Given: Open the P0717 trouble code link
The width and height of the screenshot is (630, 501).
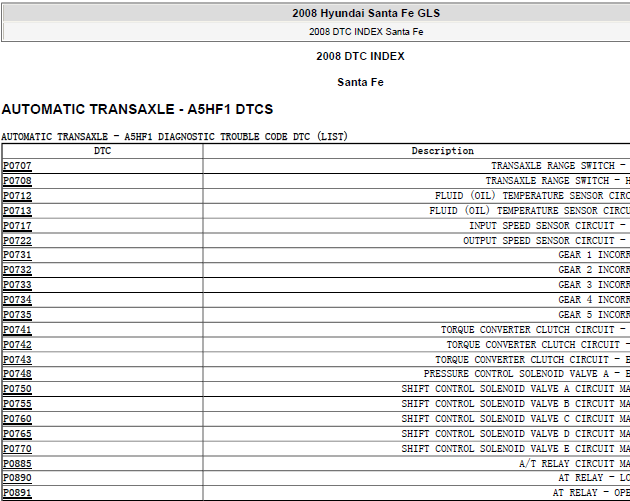Looking at the screenshot, I should 17,226.
